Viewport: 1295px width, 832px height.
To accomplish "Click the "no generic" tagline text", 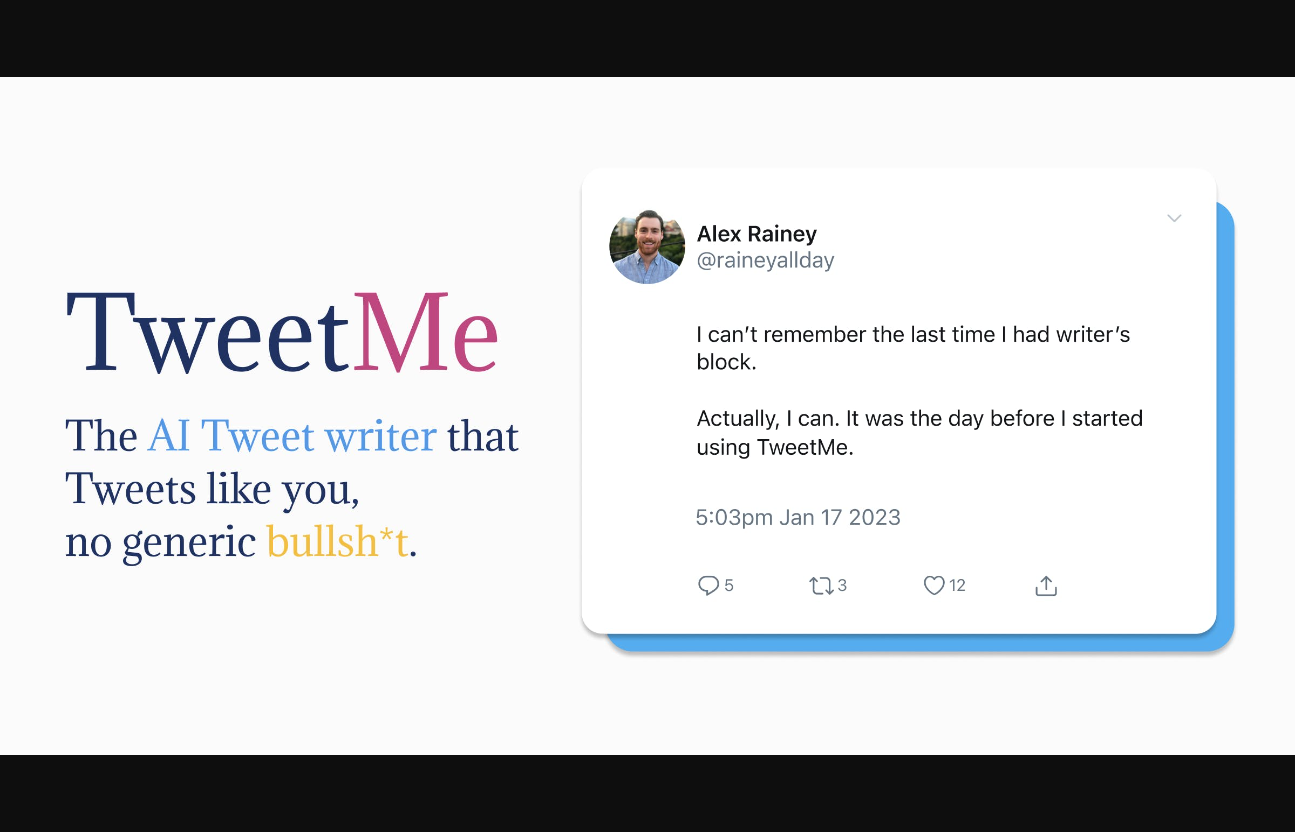I will click(160, 542).
